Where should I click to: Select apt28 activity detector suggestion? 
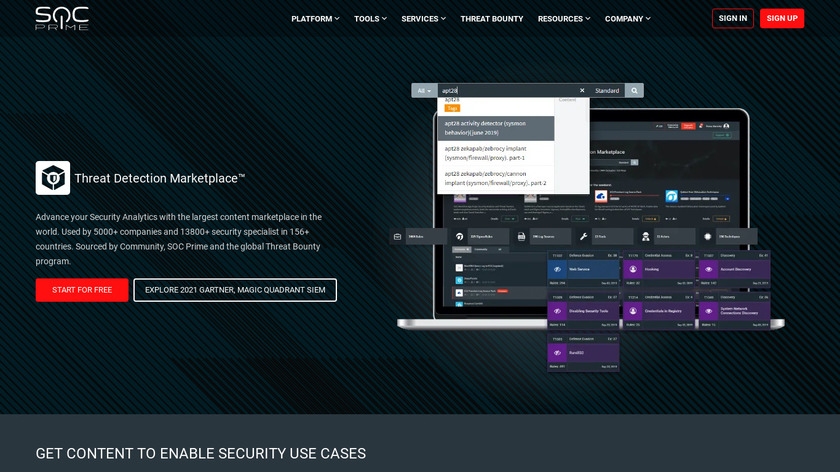click(496, 128)
